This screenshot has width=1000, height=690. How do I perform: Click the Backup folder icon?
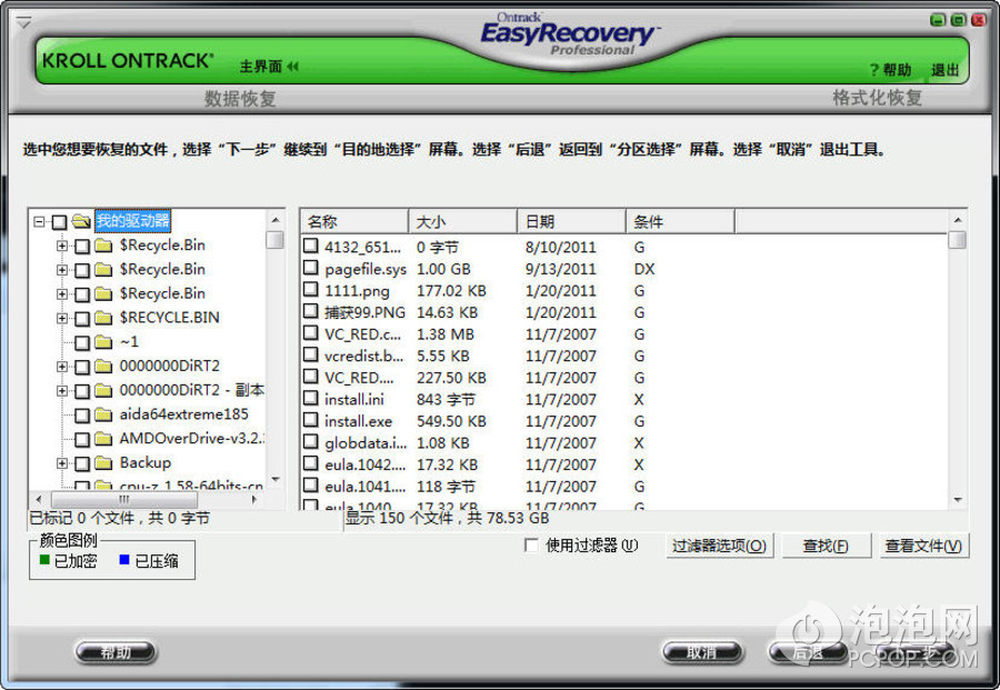[x=103, y=463]
